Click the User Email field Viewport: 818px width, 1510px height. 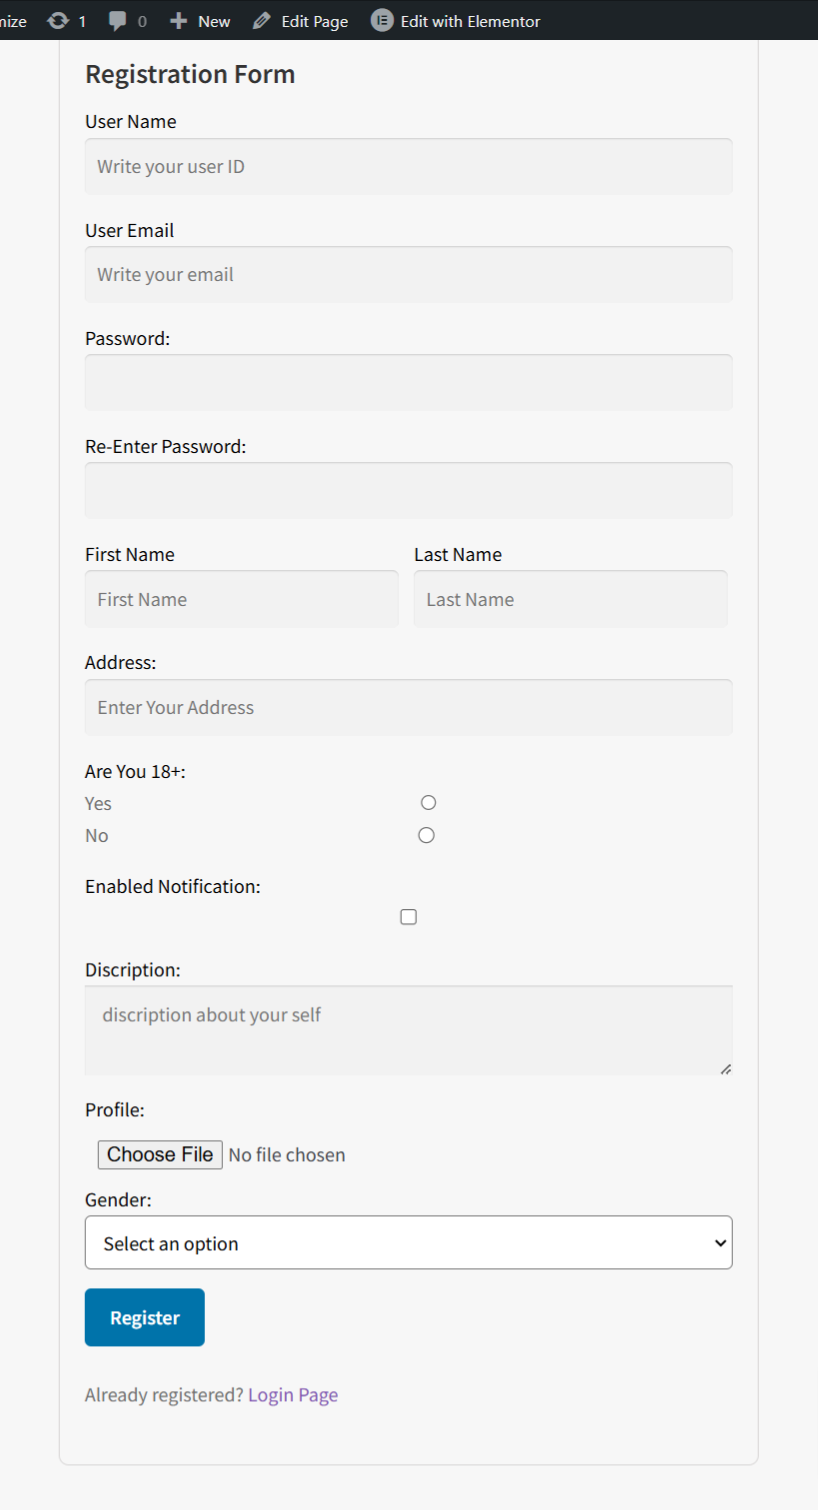(408, 275)
